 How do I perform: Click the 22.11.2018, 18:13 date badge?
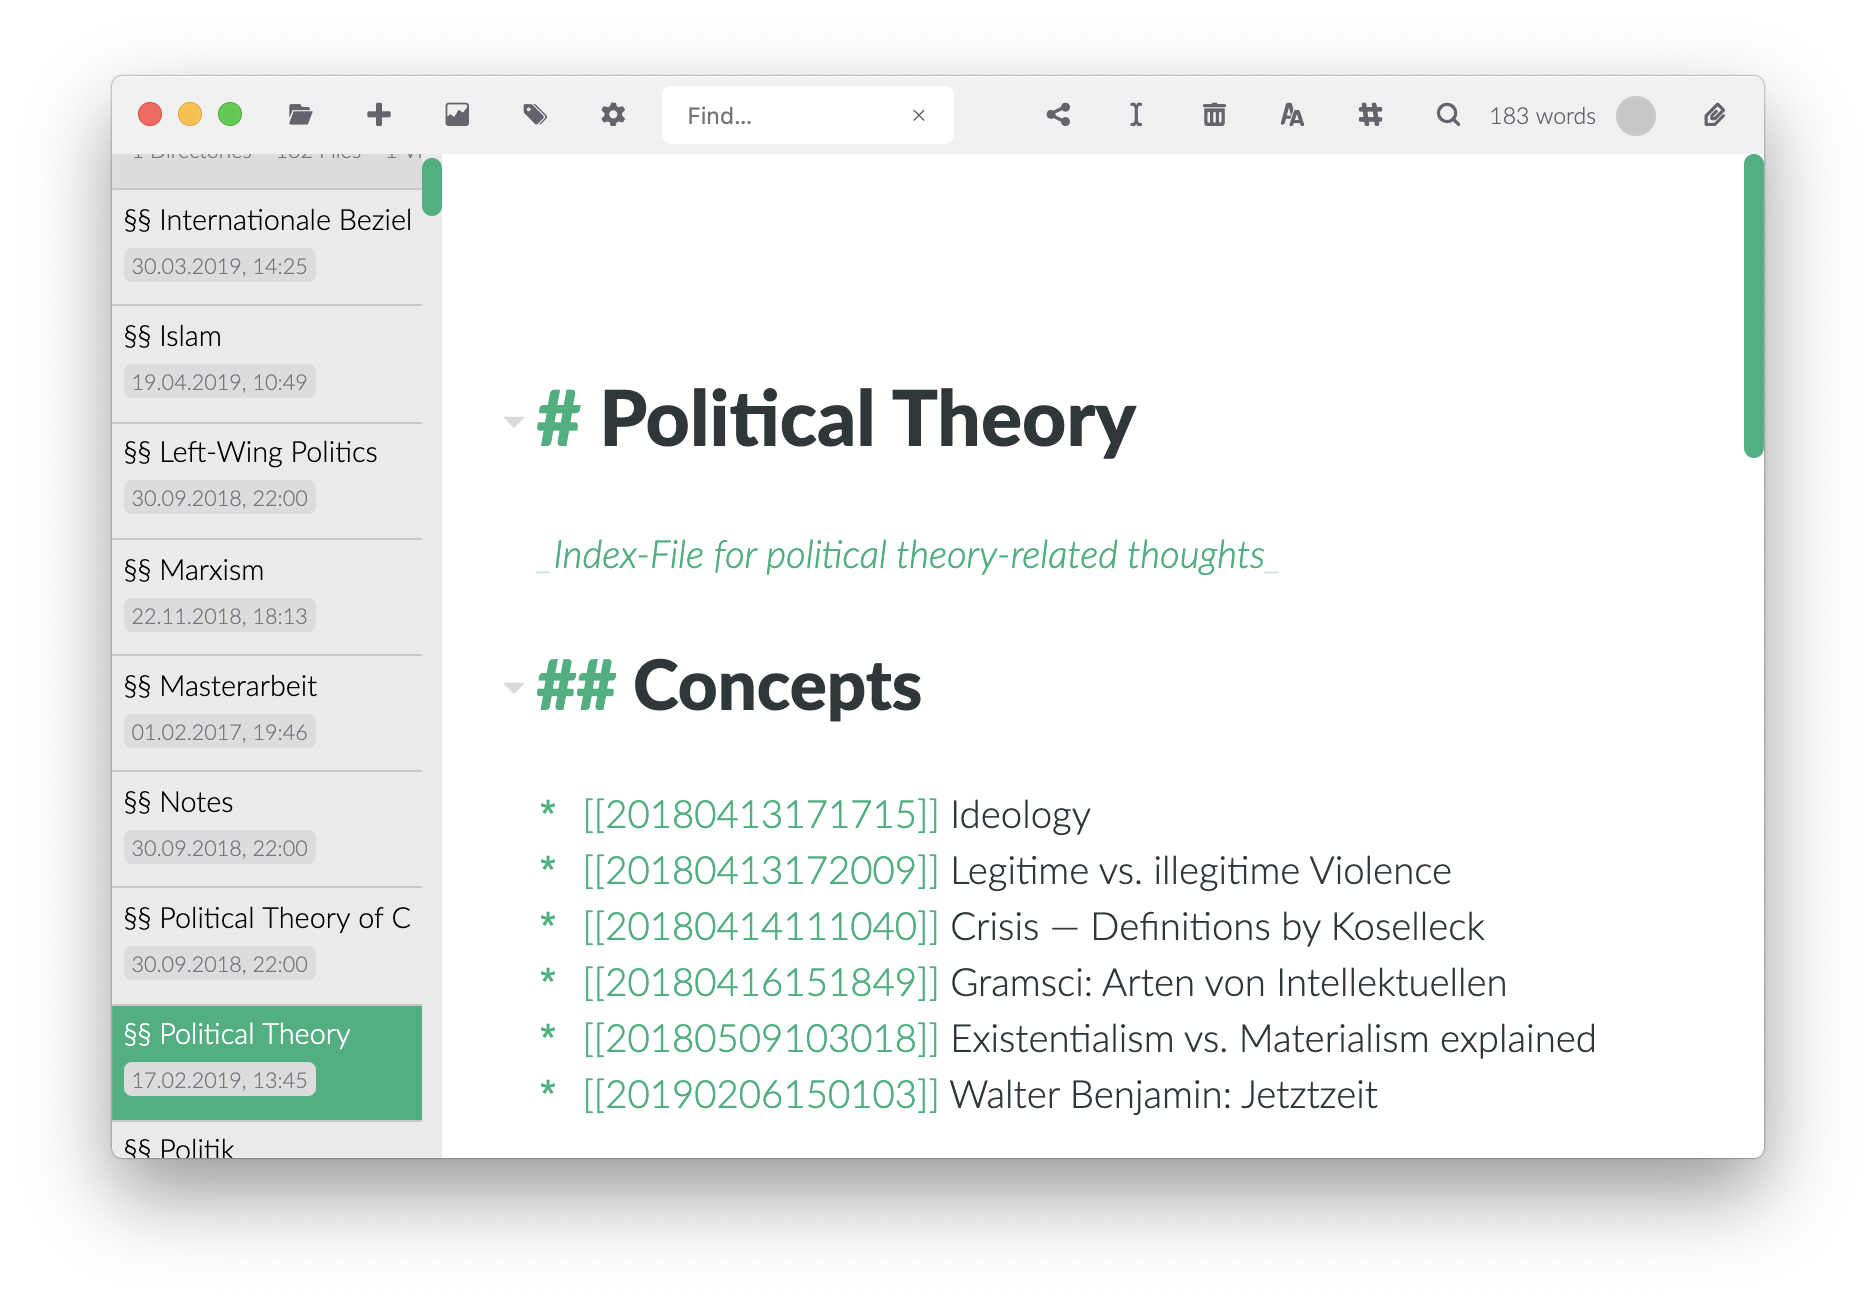pos(220,616)
